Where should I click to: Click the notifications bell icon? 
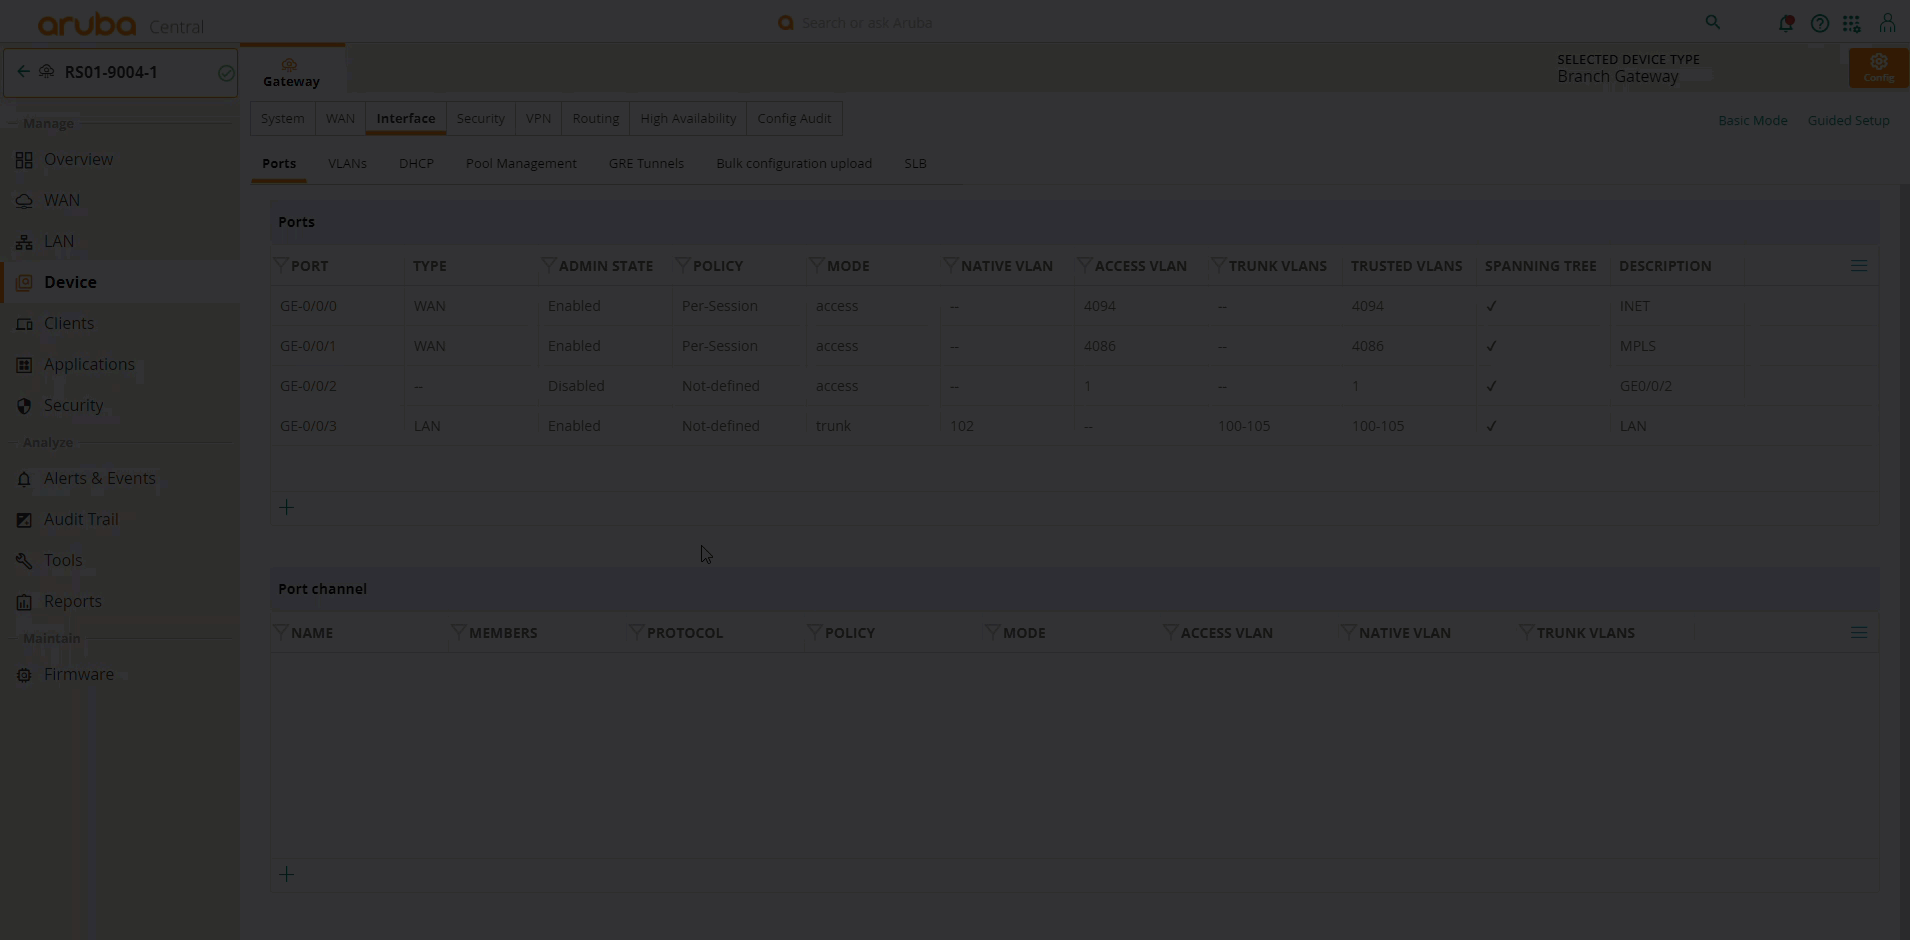point(1785,23)
